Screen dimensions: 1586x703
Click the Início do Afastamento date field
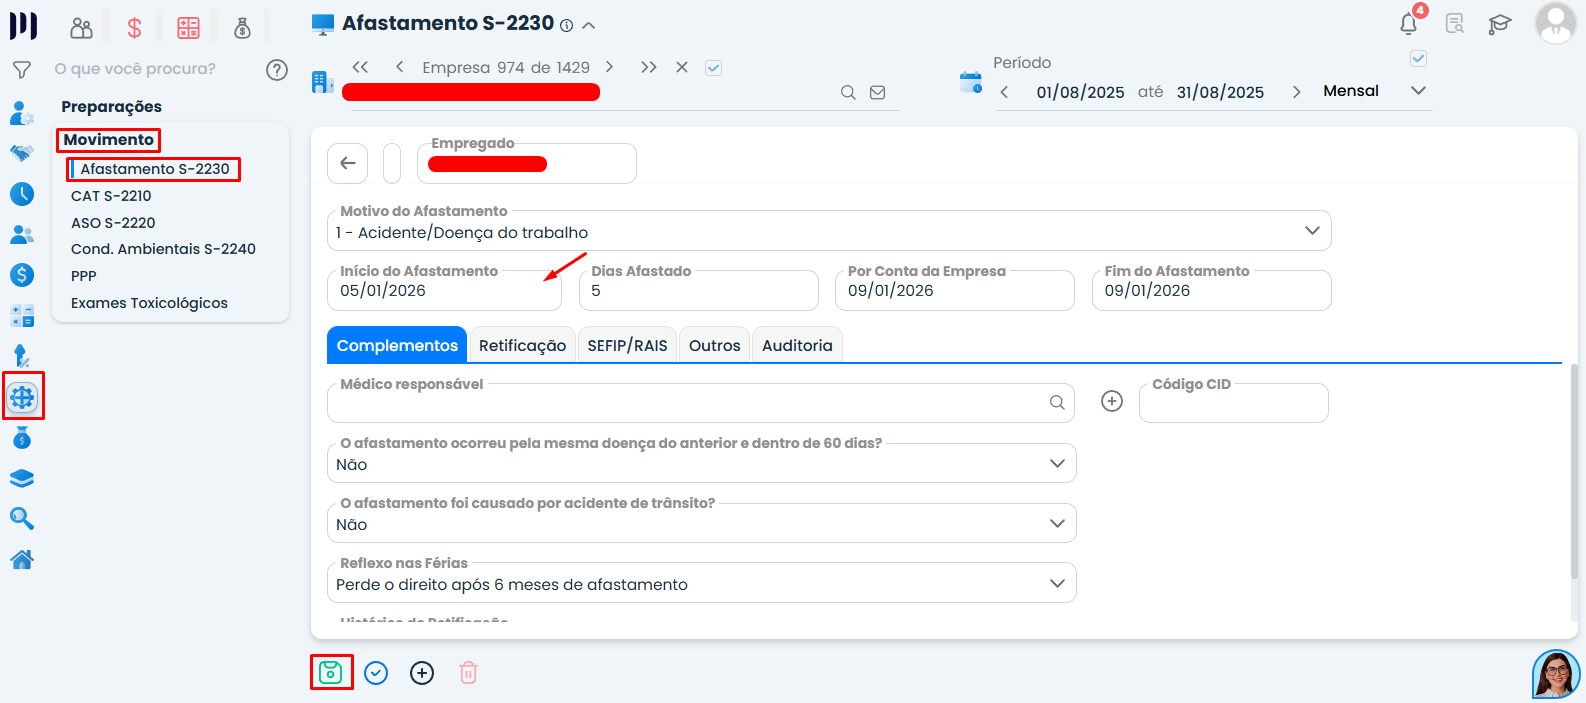coord(444,290)
